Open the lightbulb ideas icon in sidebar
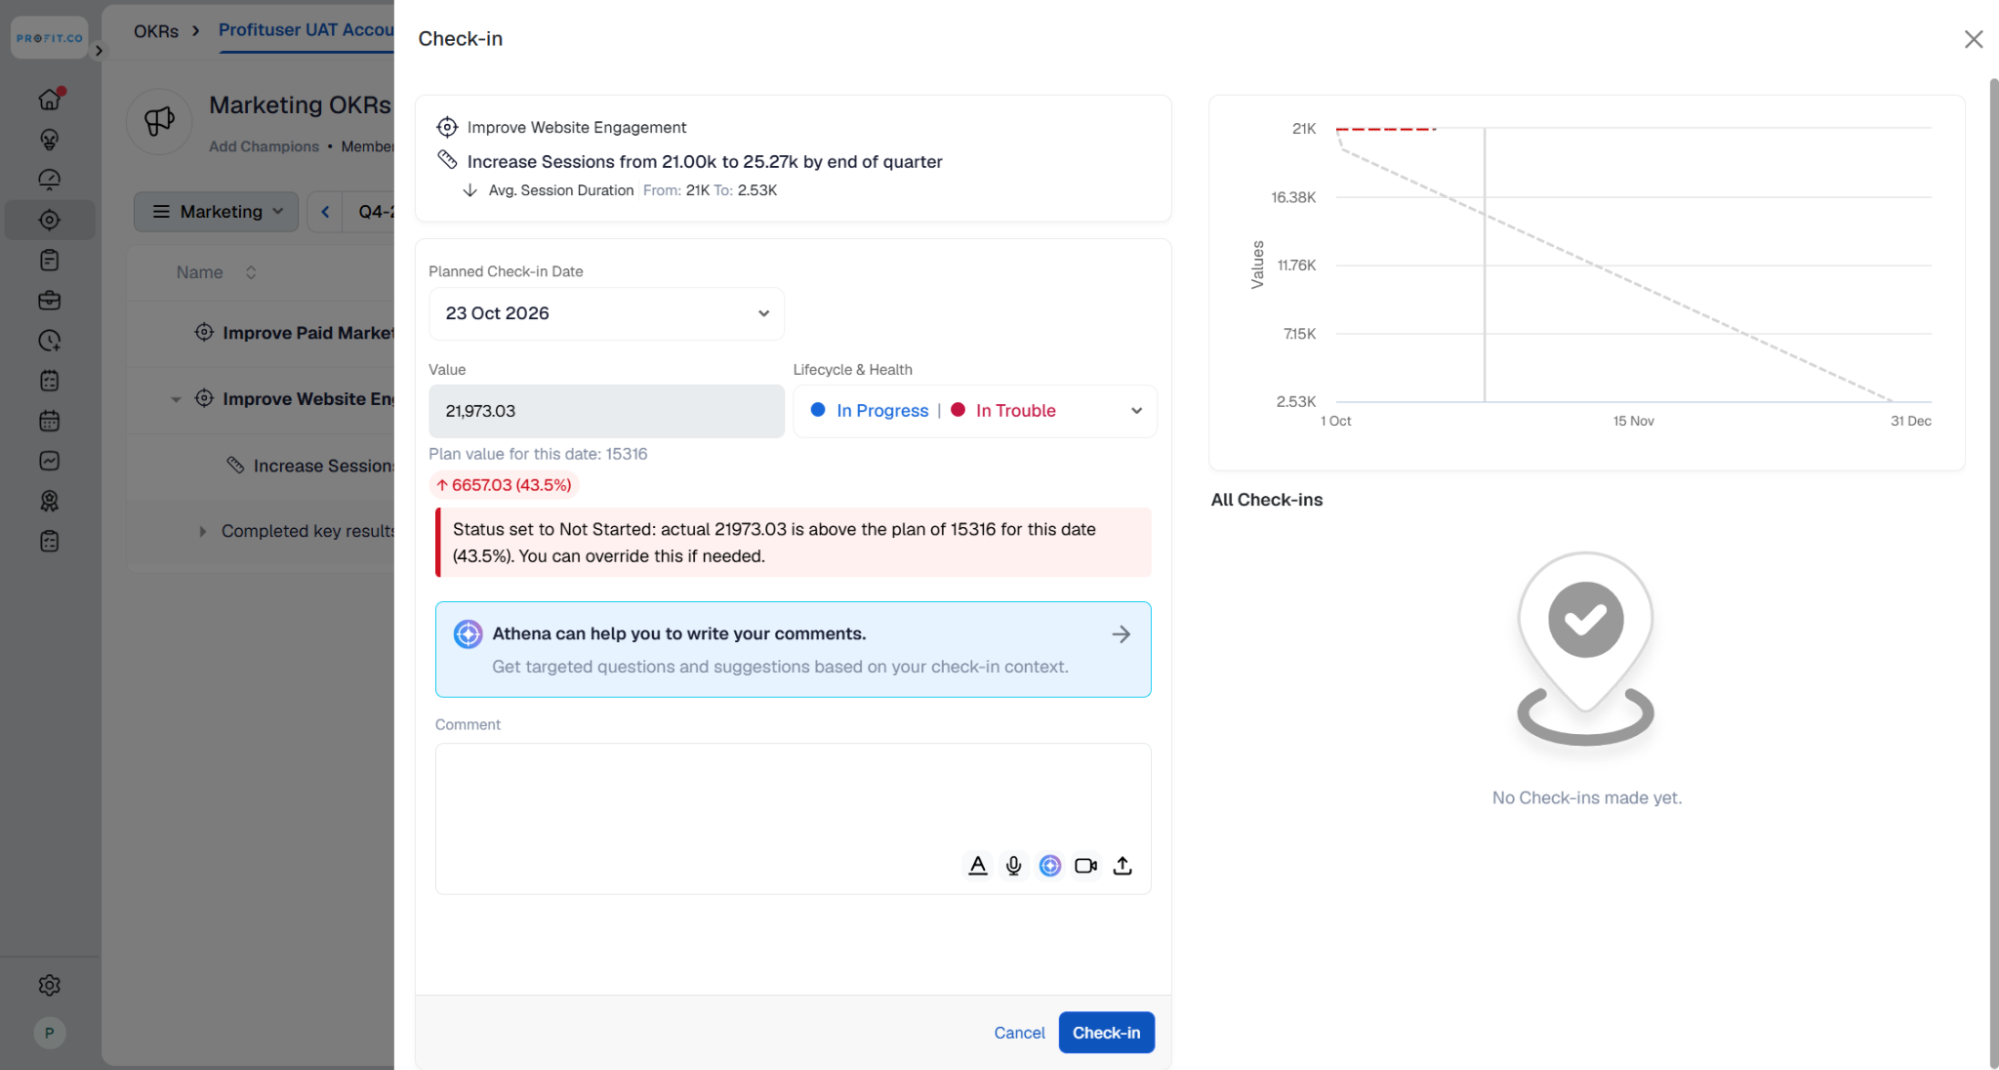This screenshot has height=1070, width=1999. 49,139
